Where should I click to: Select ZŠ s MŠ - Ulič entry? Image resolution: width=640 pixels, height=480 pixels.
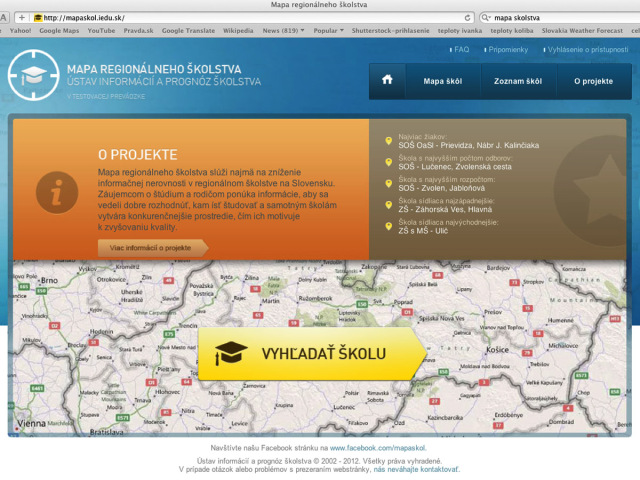pos(423,231)
